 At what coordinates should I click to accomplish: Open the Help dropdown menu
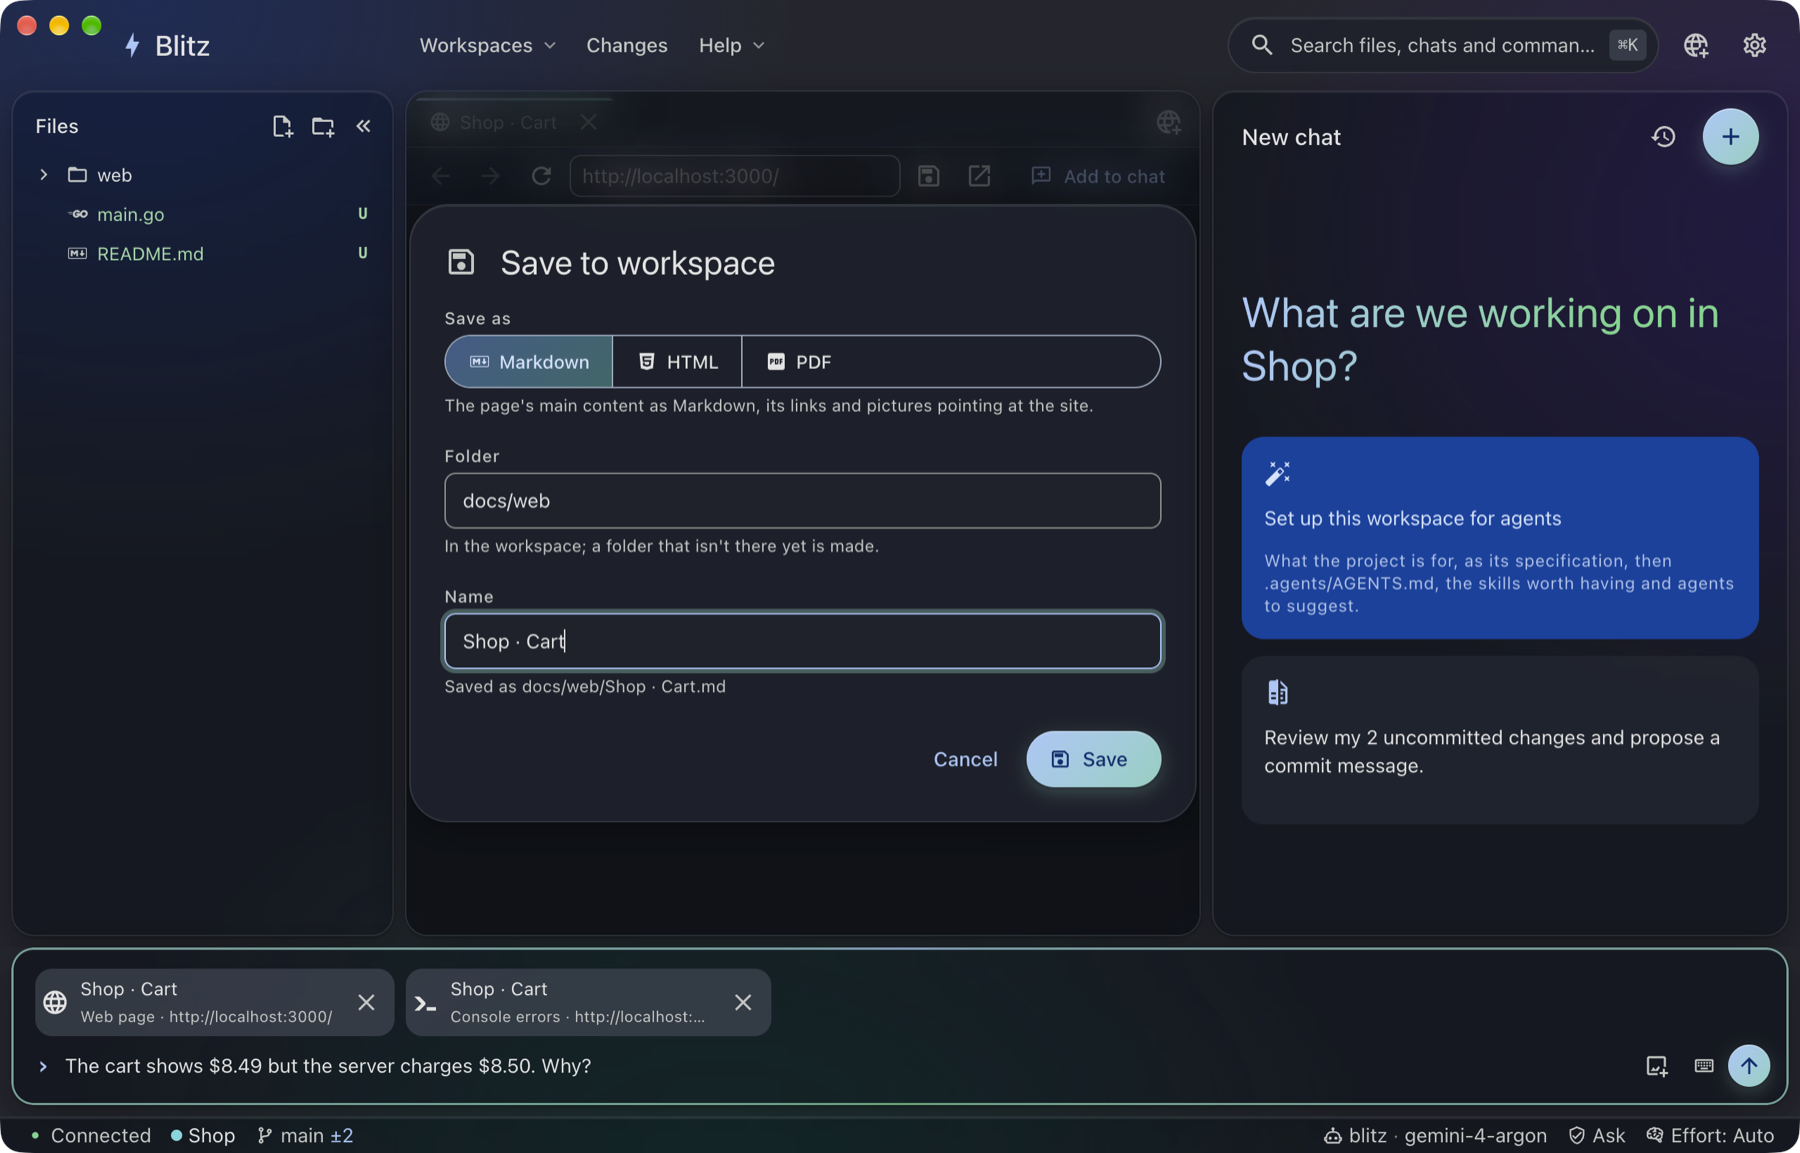731,45
